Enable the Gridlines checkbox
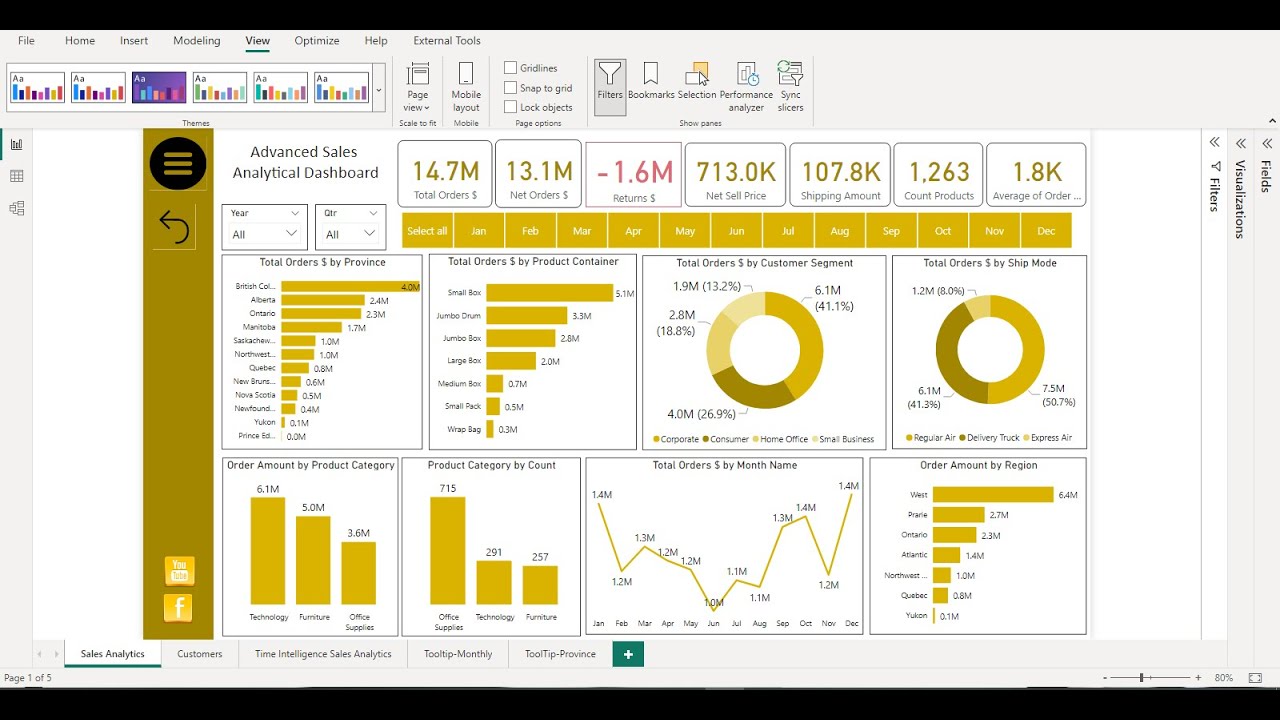The width and height of the screenshot is (1280, 720). point(511,68)
